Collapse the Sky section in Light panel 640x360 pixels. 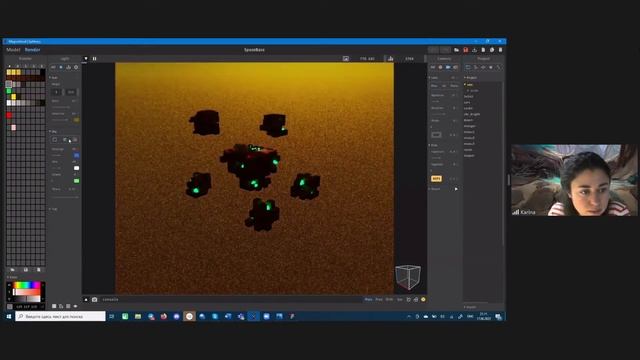(53, 132)
